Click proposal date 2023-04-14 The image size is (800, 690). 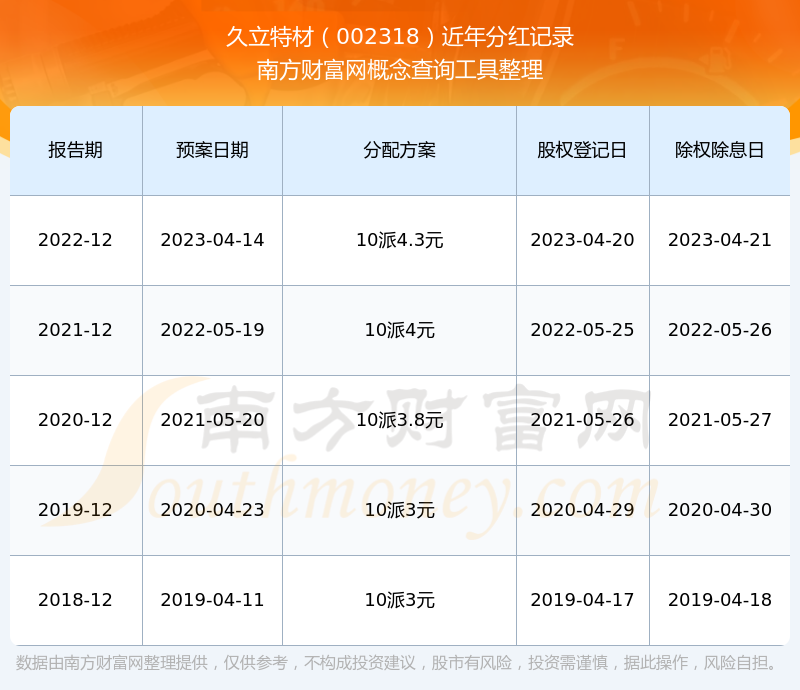tap(212, 240)
